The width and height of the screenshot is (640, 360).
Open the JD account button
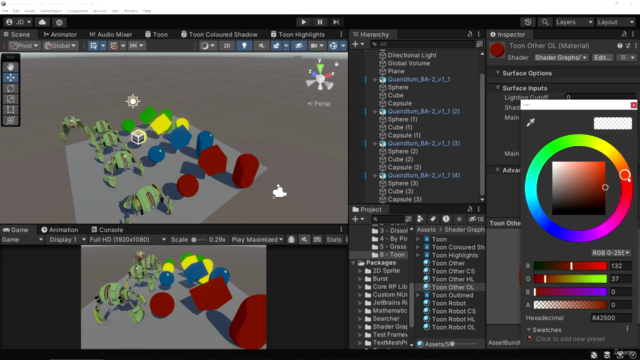click(x=18, y=22)
